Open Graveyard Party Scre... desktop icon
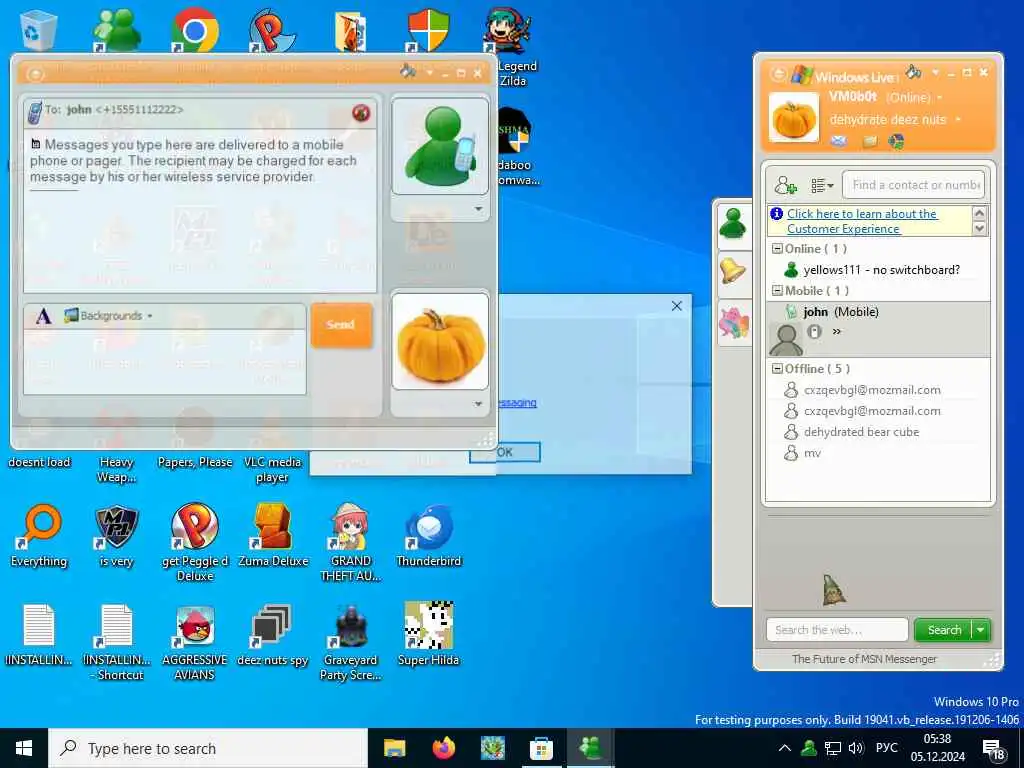This screenshot has height=768, width=1024. point(350,641)
